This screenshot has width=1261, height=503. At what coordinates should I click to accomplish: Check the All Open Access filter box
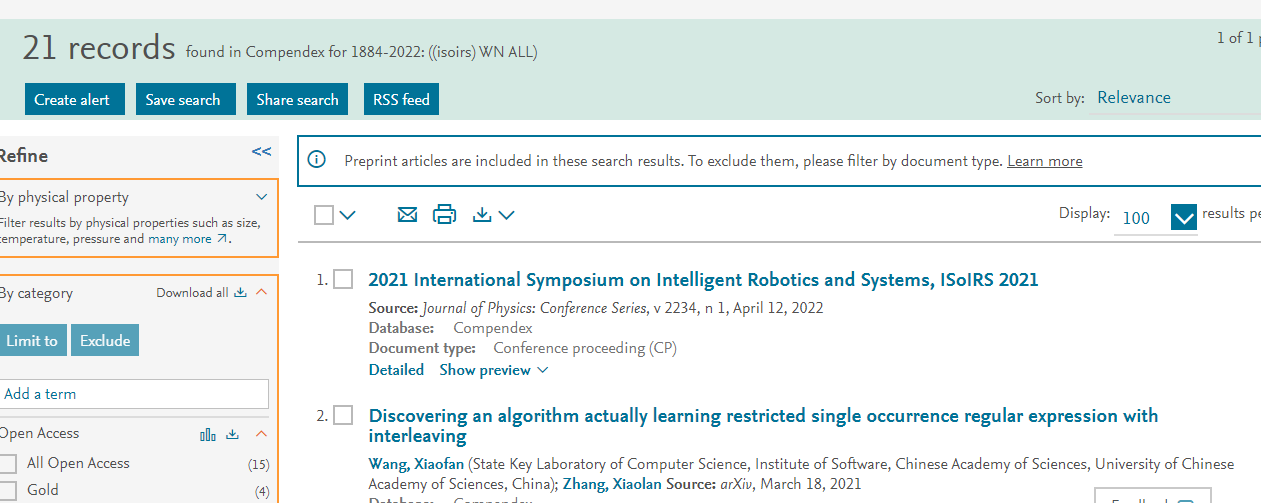[8, 463]
